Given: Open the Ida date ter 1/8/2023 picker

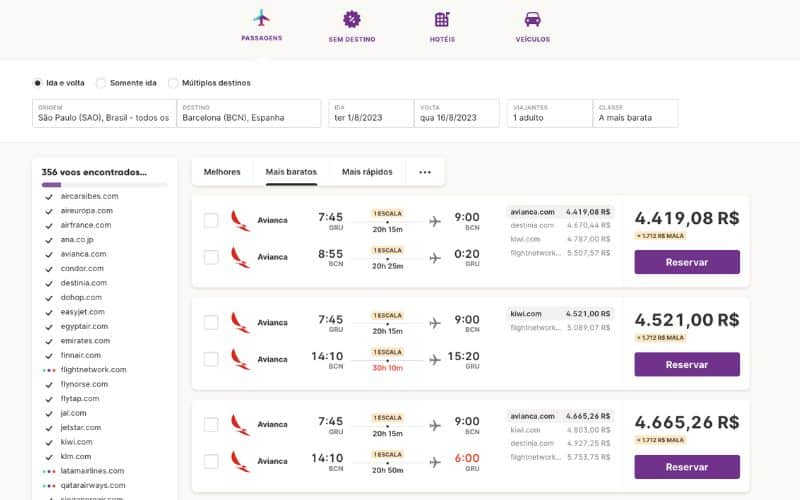Looking at the screenshot, I should [x=371, y=113].
